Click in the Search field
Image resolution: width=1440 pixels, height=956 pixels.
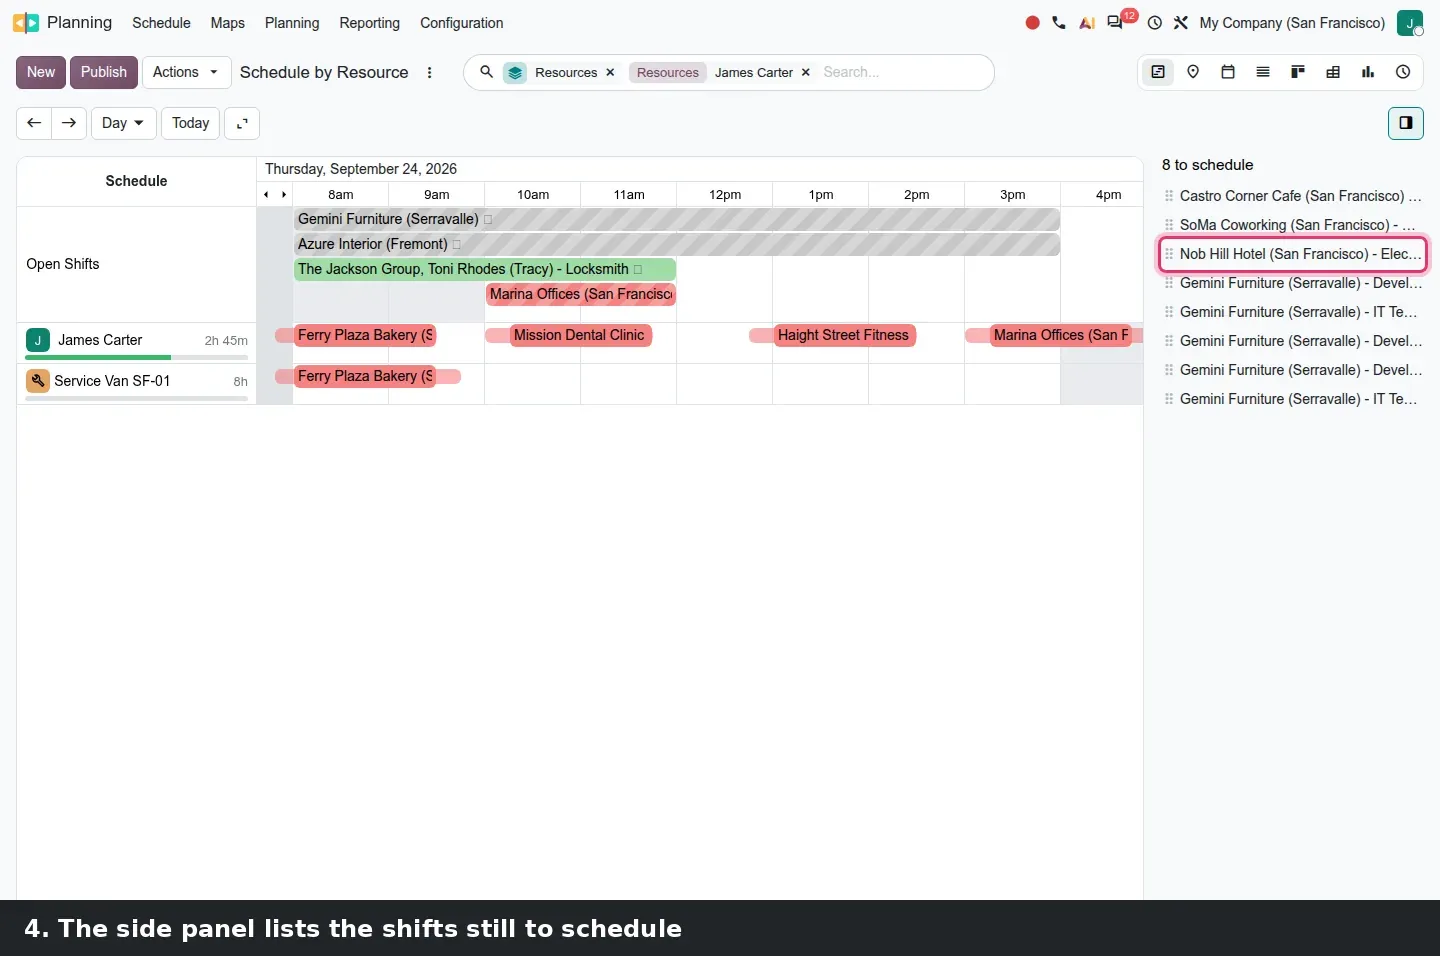[900, 72]
